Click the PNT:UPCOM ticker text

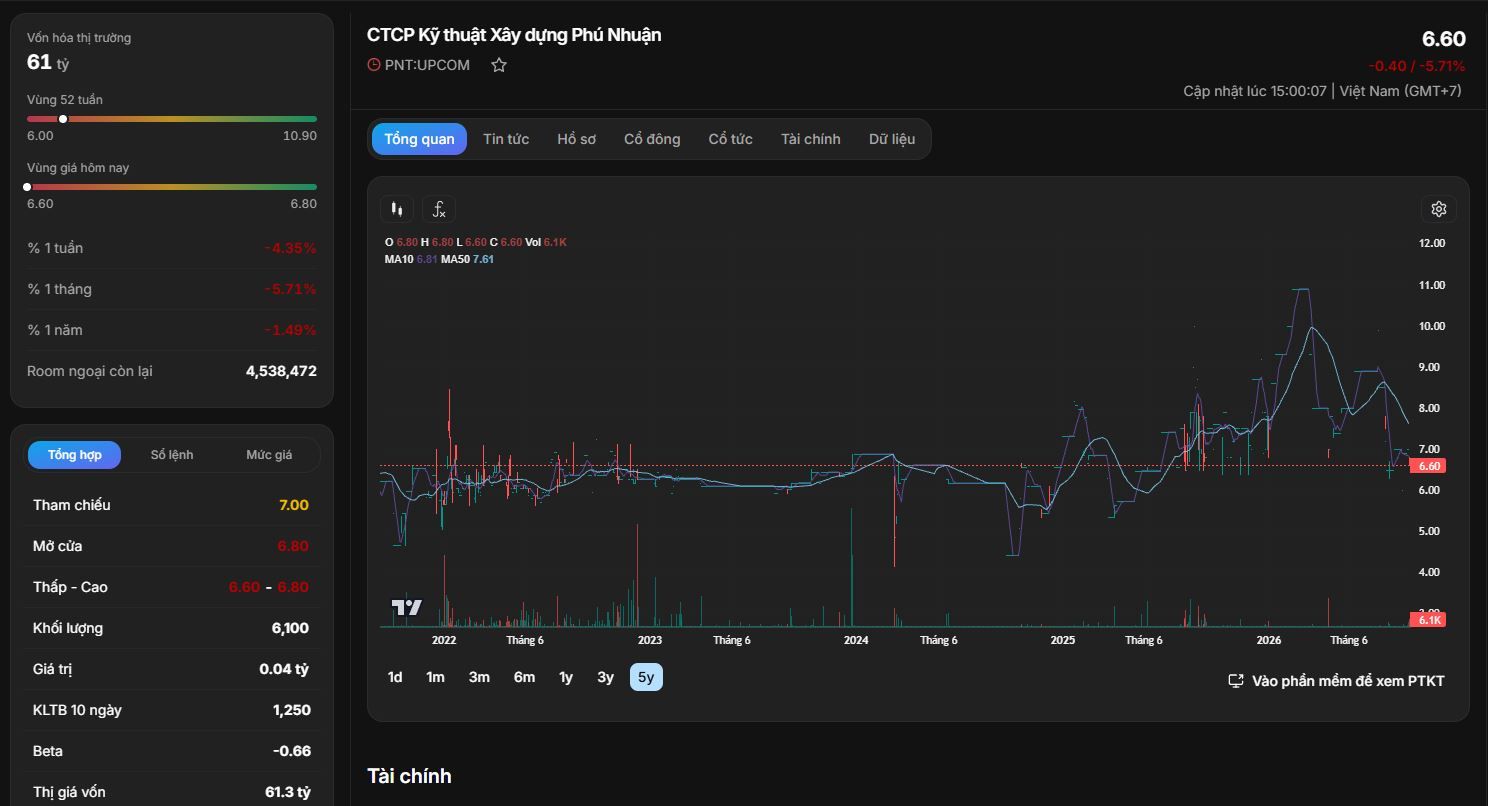pos(427,65)
